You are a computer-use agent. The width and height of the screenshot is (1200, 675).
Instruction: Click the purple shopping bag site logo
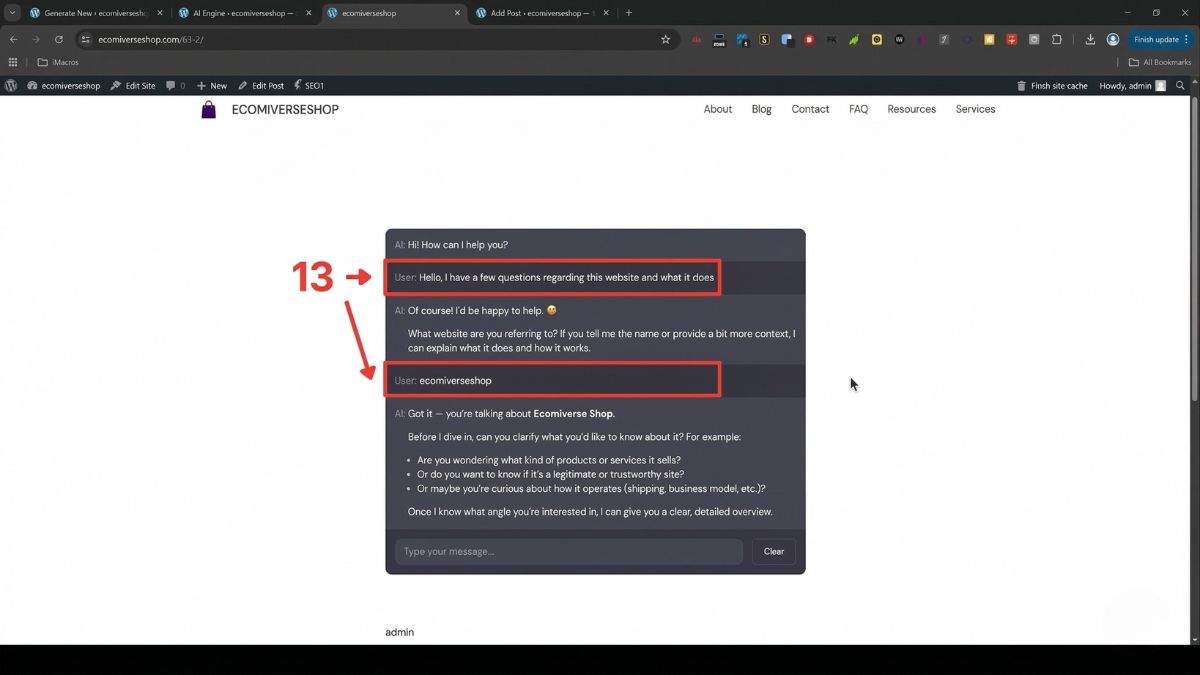[x=209, y=110]
